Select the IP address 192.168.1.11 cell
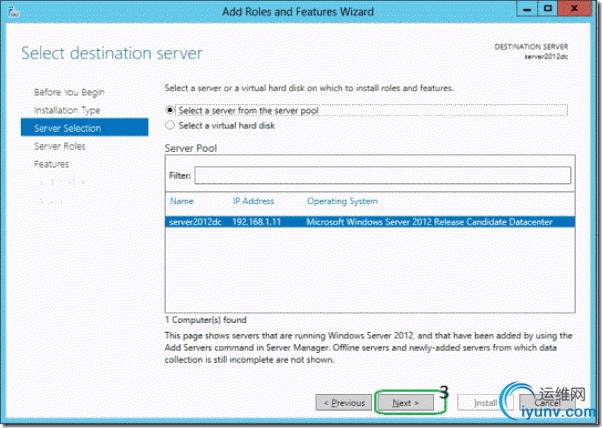 pyautogui.click(x=256, y=222)
